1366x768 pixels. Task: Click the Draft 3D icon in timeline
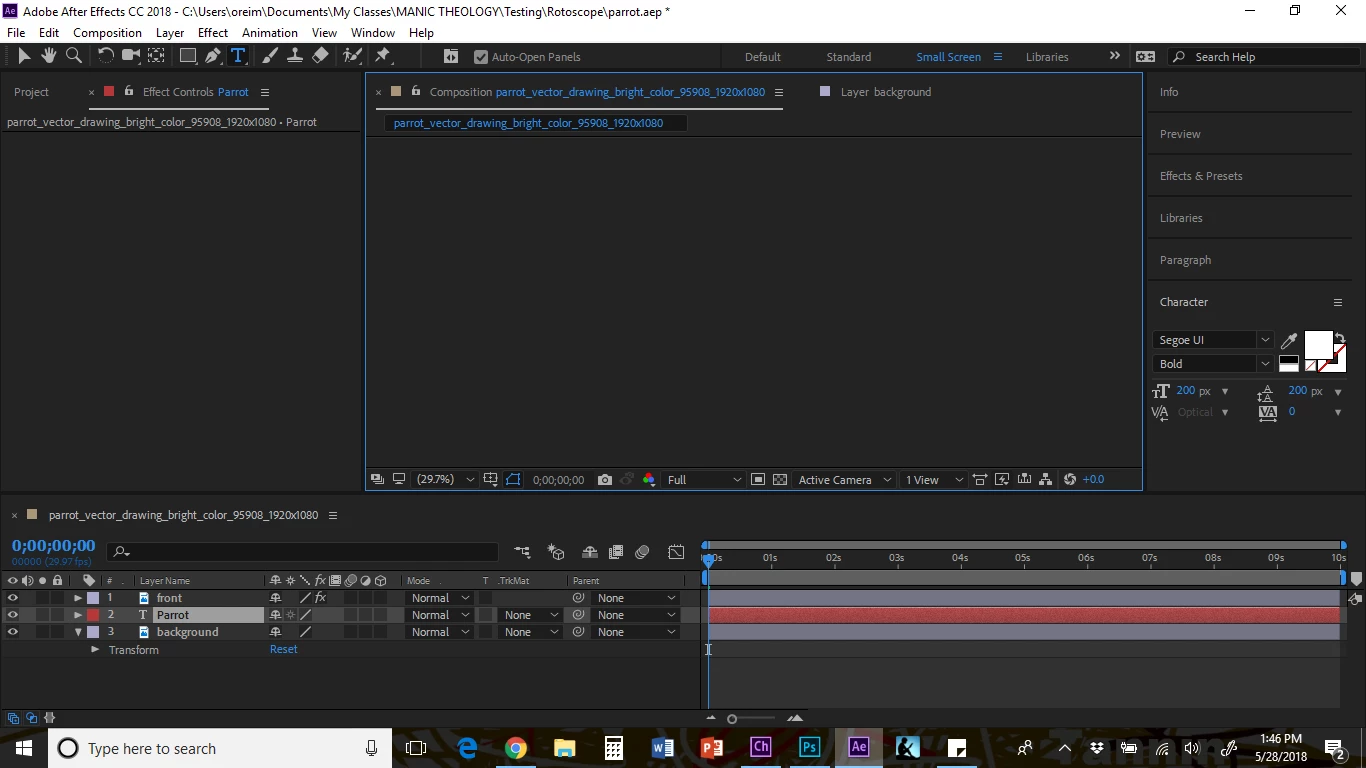(x=556, y=552)
